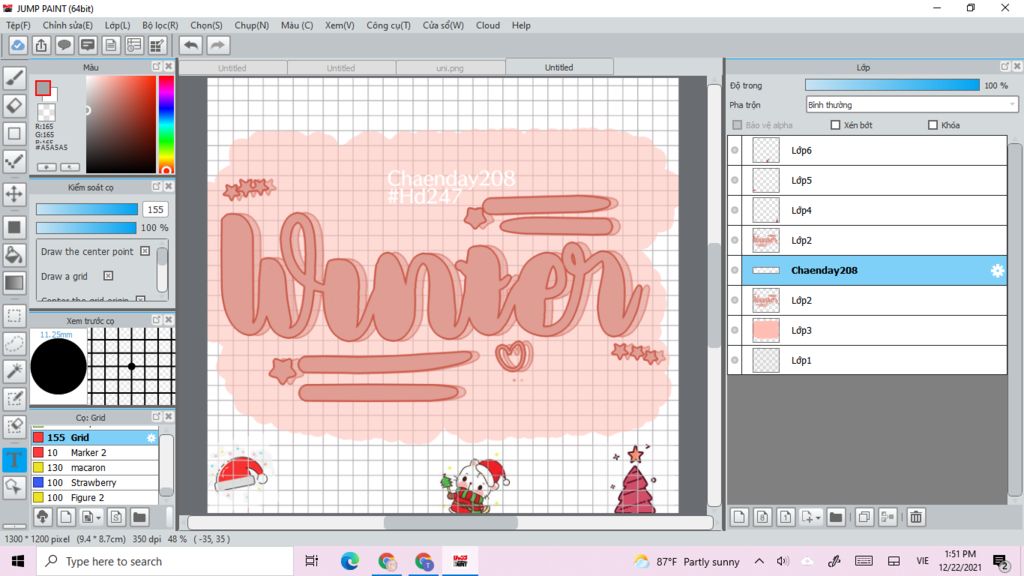Click the canvas horizontal scrollbar
The width and height of the screenshot is (1024, 576).
point(450,522)
